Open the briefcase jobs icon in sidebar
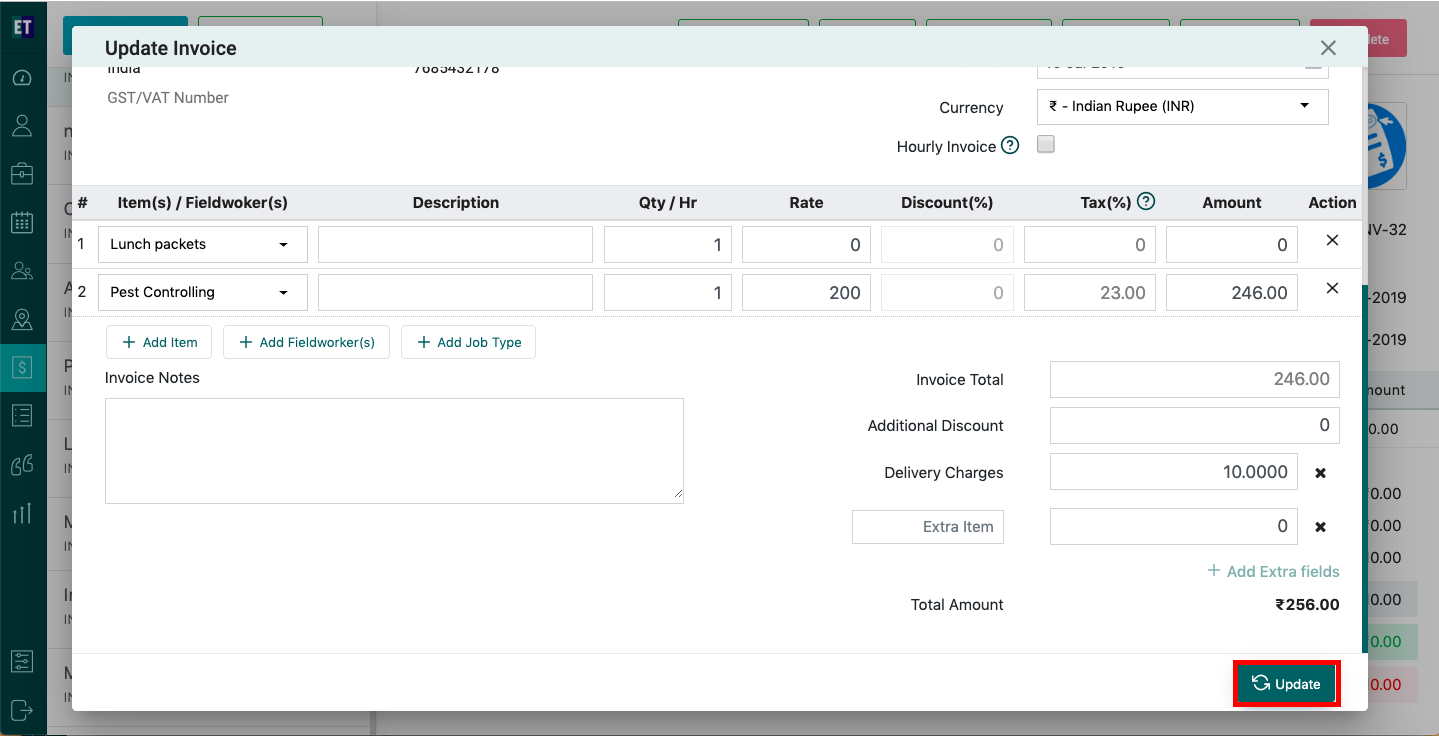The height and width of the screenshot is (736, 1439). pos(22,174)
